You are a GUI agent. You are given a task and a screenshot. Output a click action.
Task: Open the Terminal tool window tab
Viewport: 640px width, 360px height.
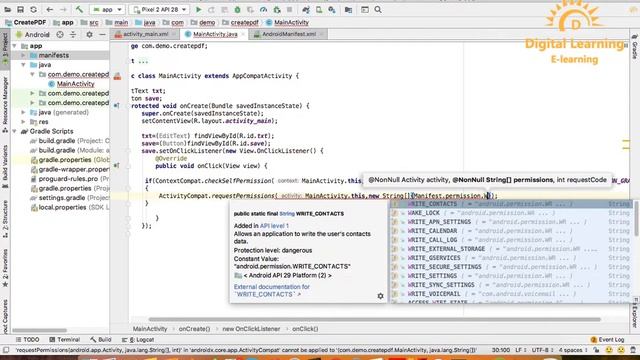pyautogui.click(x=64, y=340)
